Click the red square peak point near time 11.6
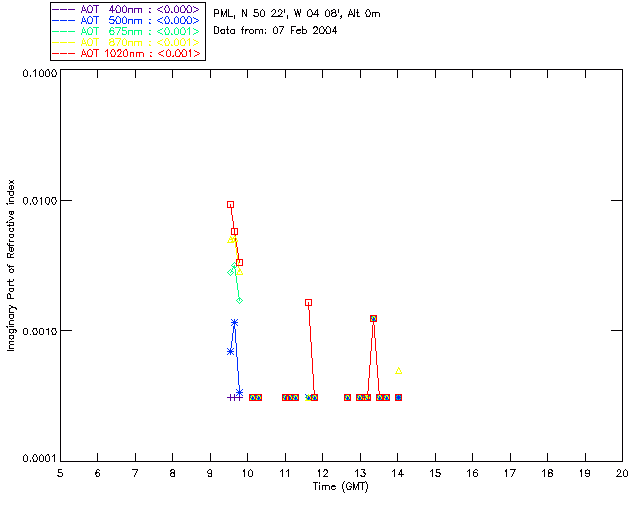This screenshot has width=640, height=512. click(x=309, y=303)
